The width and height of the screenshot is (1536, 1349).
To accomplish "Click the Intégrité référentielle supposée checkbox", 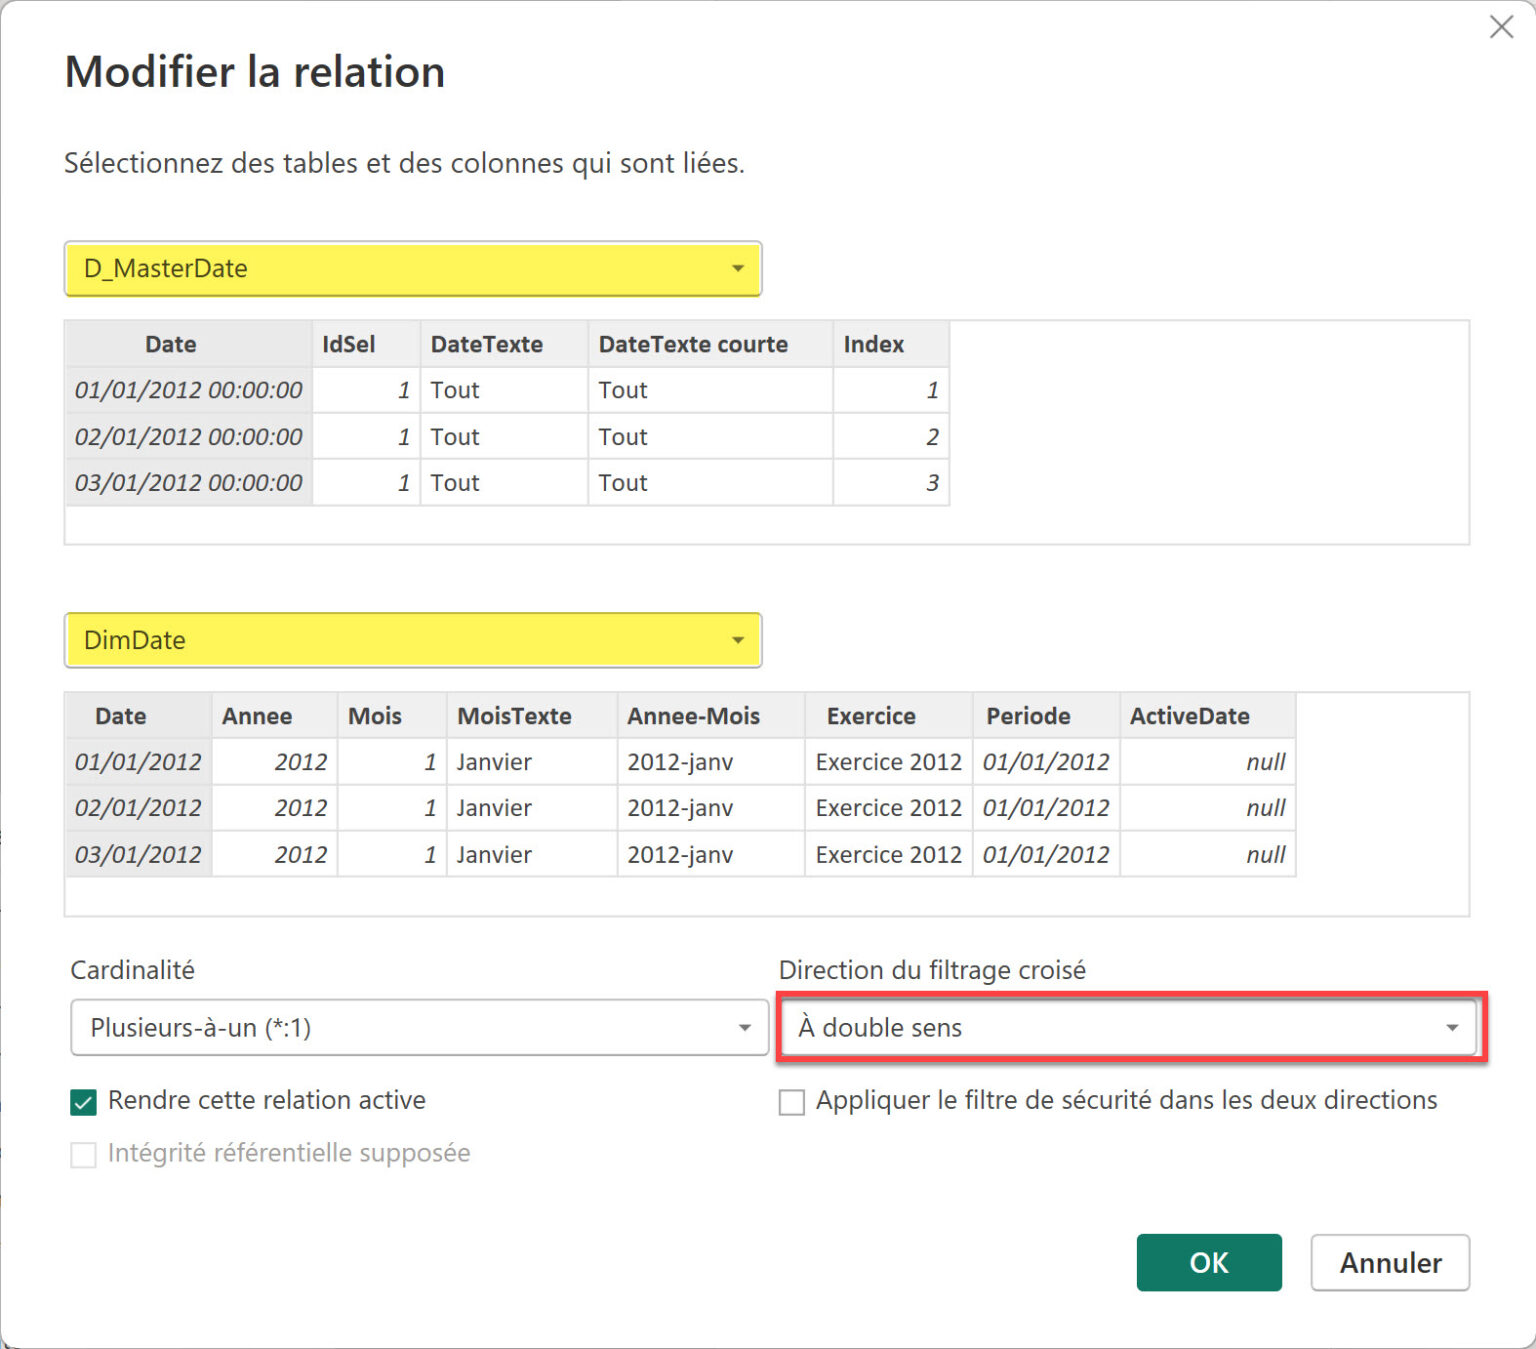I will pyautogui.click(x=84, y=1154).
